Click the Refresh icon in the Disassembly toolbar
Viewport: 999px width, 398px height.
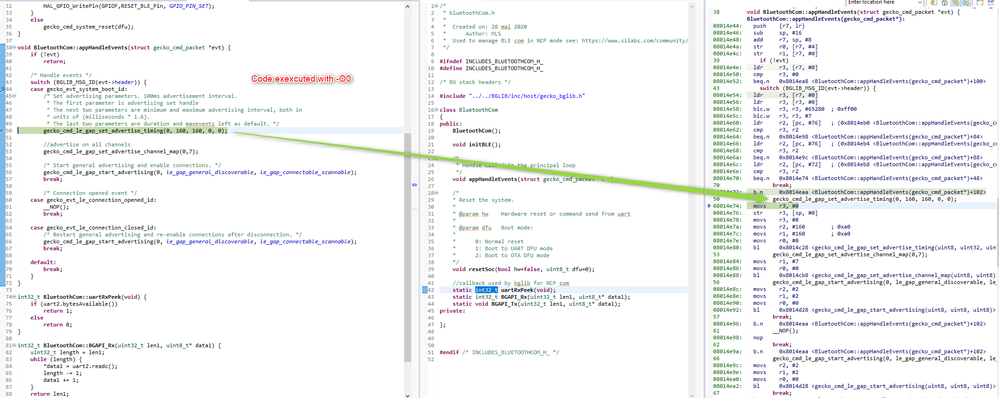tap(933, 3)
